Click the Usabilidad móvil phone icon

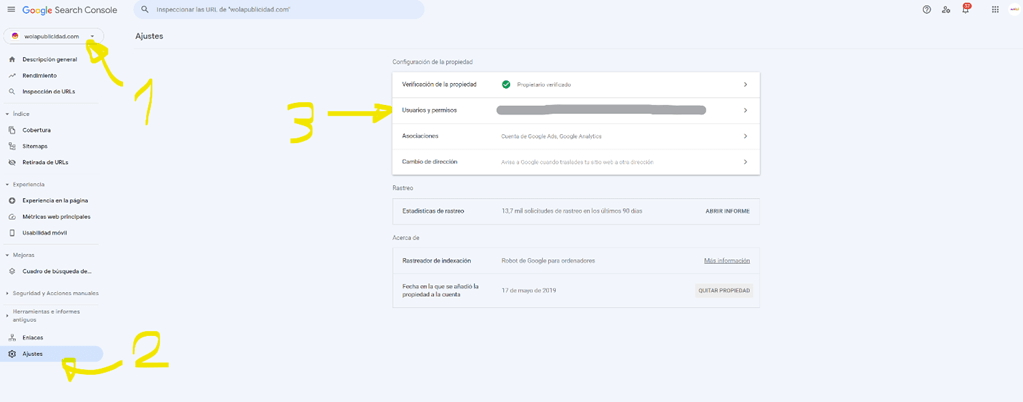pyautogui.click(x=12, y=232)
